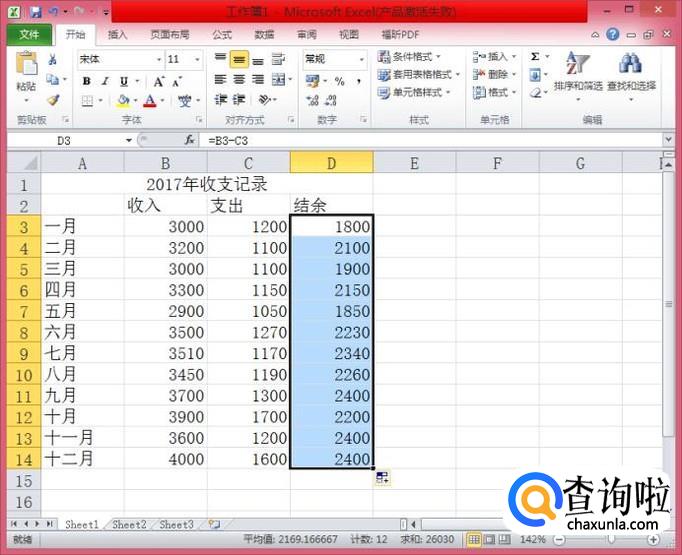Open number format dropdown 常规

point(361,59)
